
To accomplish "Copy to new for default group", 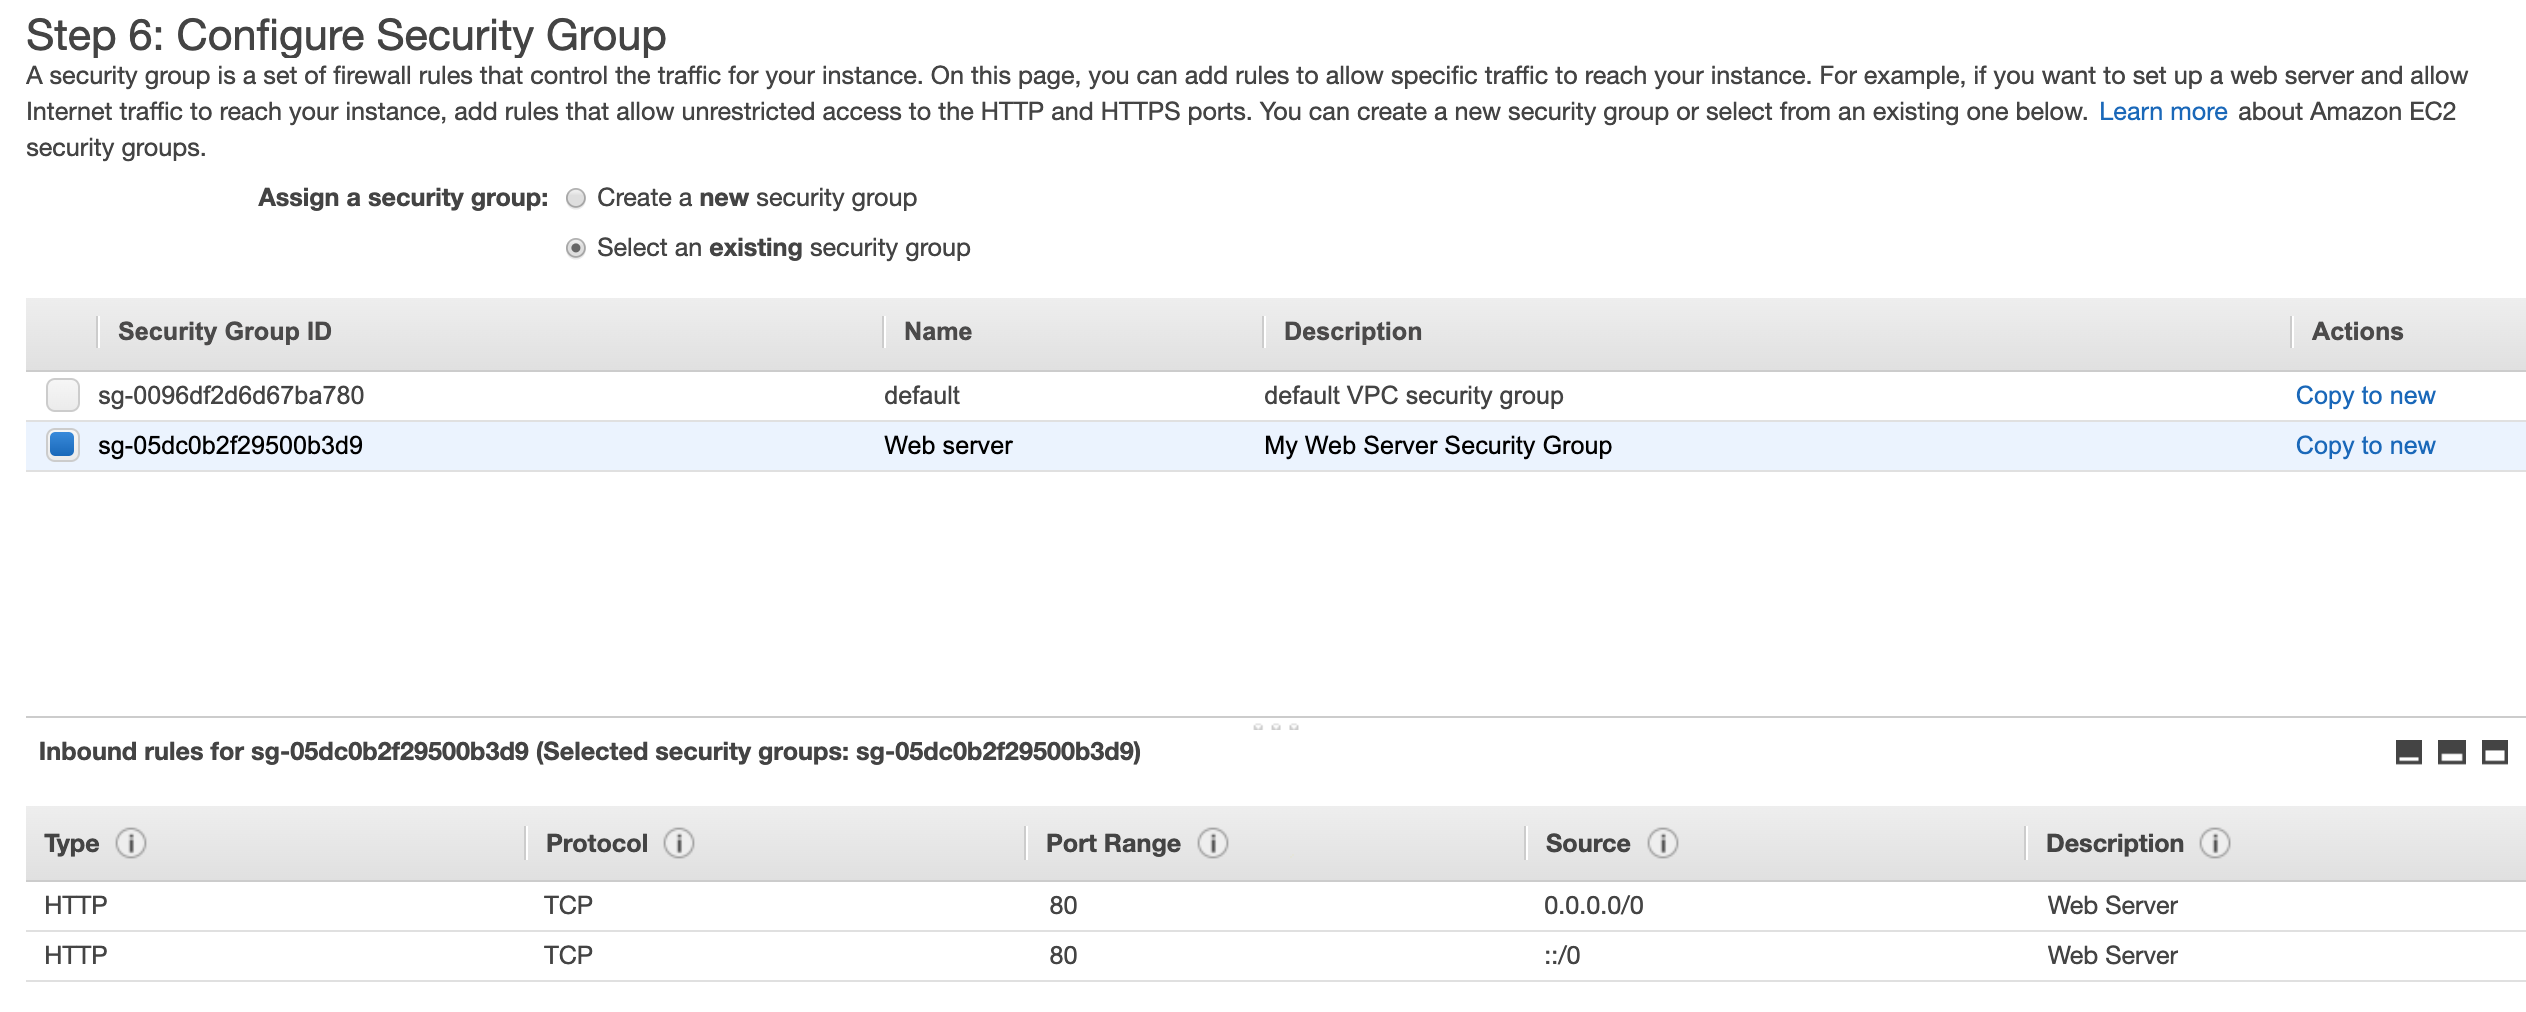I will tap(2365, 395).
